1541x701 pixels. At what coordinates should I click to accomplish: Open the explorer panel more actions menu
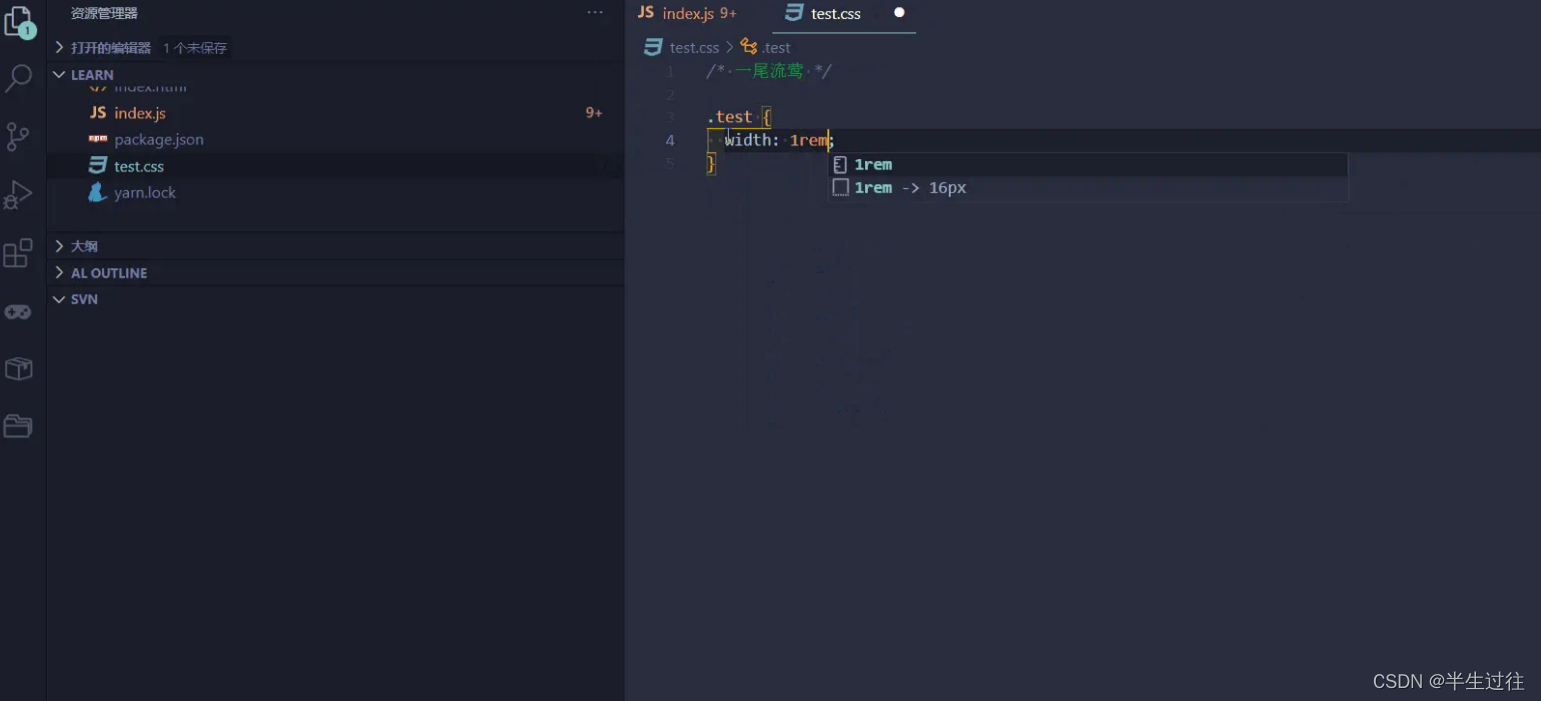point(595,13)
